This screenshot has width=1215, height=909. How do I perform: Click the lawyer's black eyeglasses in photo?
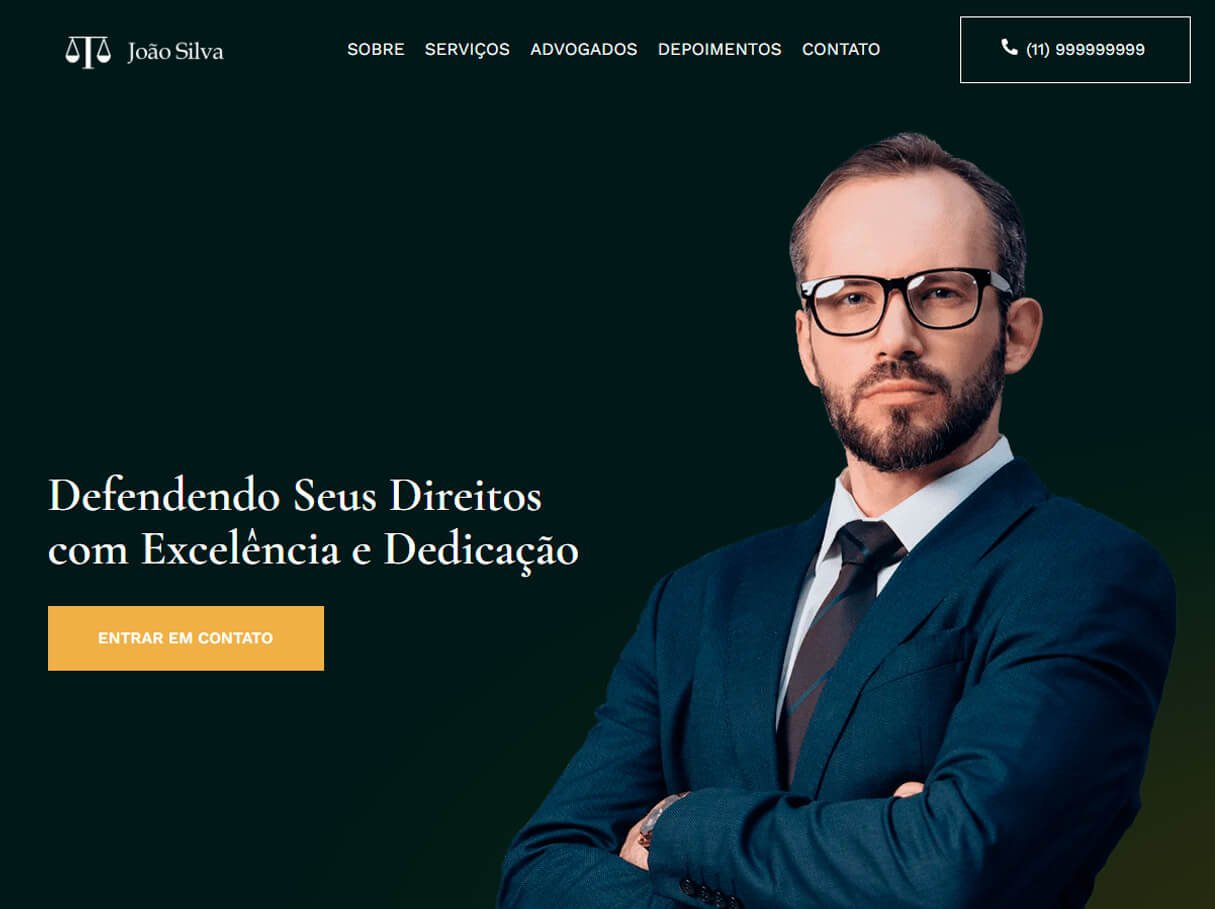tap(903, 300)
